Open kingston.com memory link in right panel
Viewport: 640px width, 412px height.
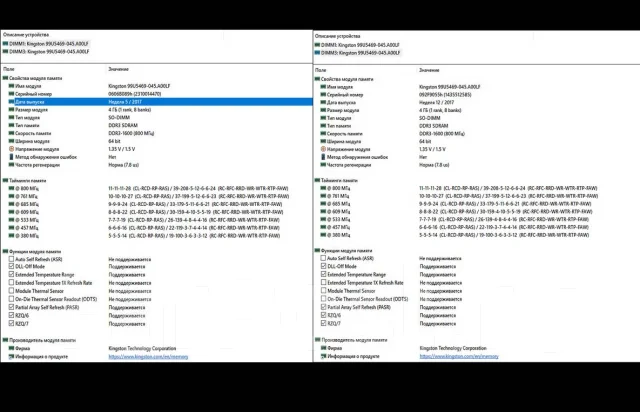[459, 356]
